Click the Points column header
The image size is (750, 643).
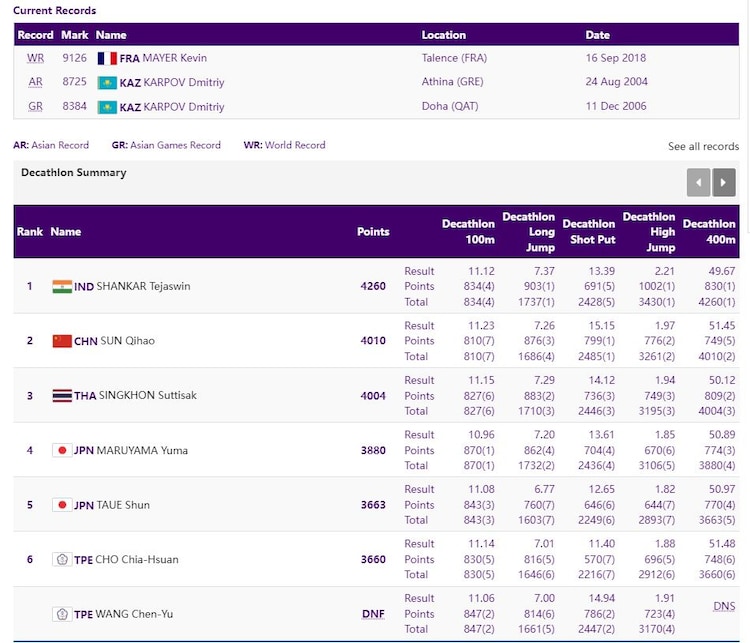pos(373,232)
